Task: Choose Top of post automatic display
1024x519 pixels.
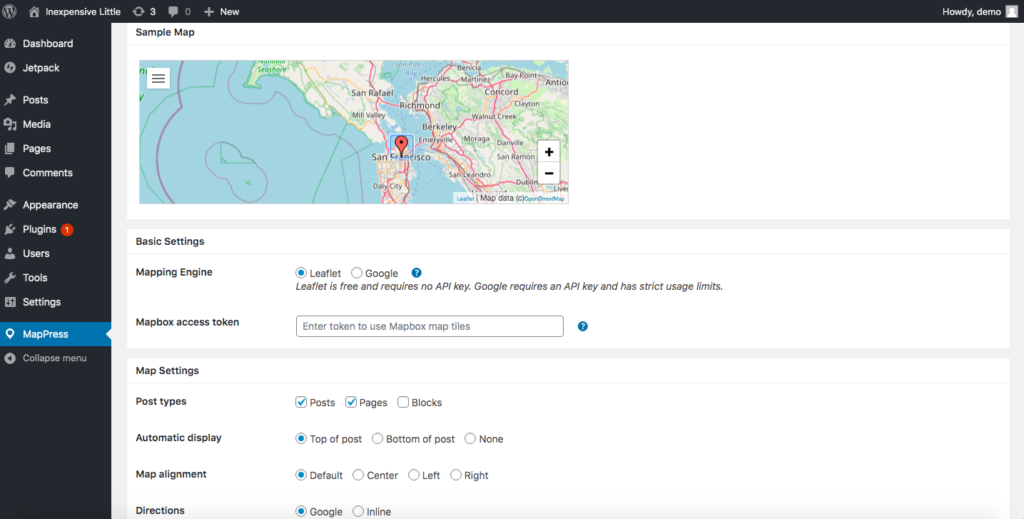Action: click(300, 439)
